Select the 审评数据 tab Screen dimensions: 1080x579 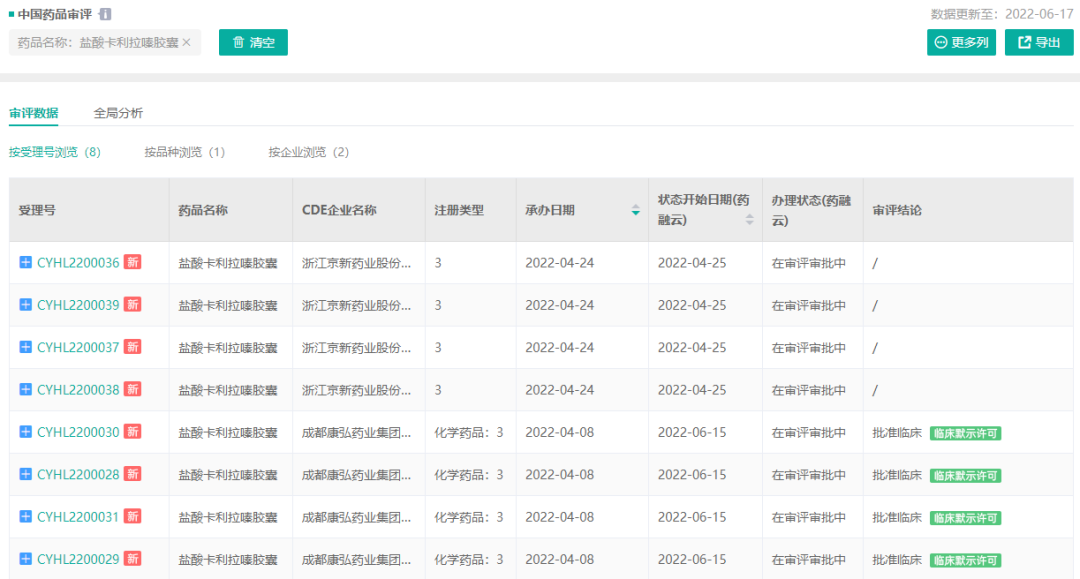click(34, 113)
